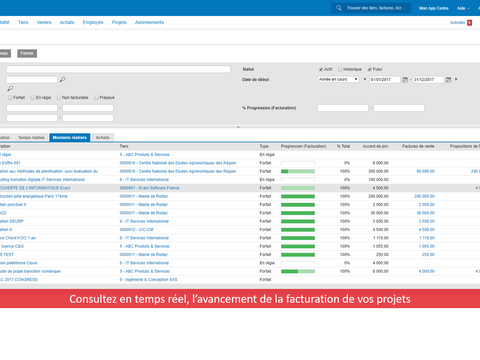The height and width of the screenshot is (360, 480).
Task: Collapse the filter panel with small up arrow
Action: (x=238, y=127)
